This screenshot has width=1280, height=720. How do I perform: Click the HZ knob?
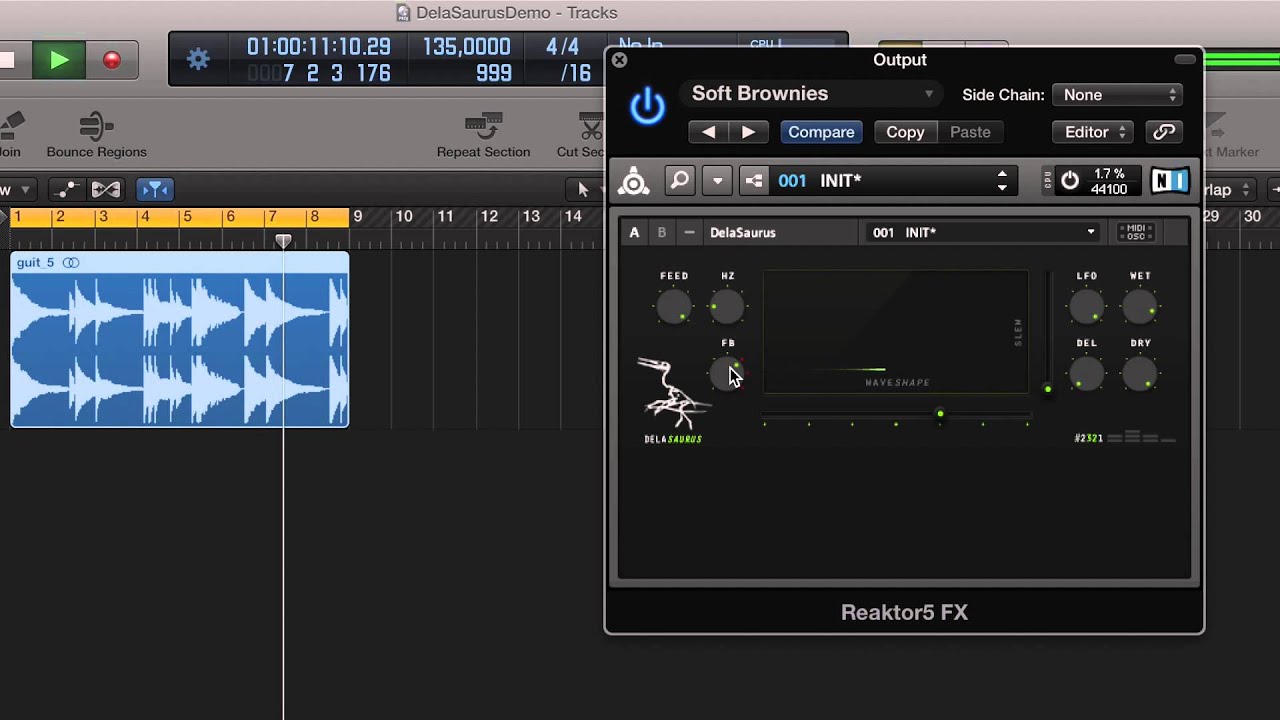pyautogui.click(x=727, y=306)
